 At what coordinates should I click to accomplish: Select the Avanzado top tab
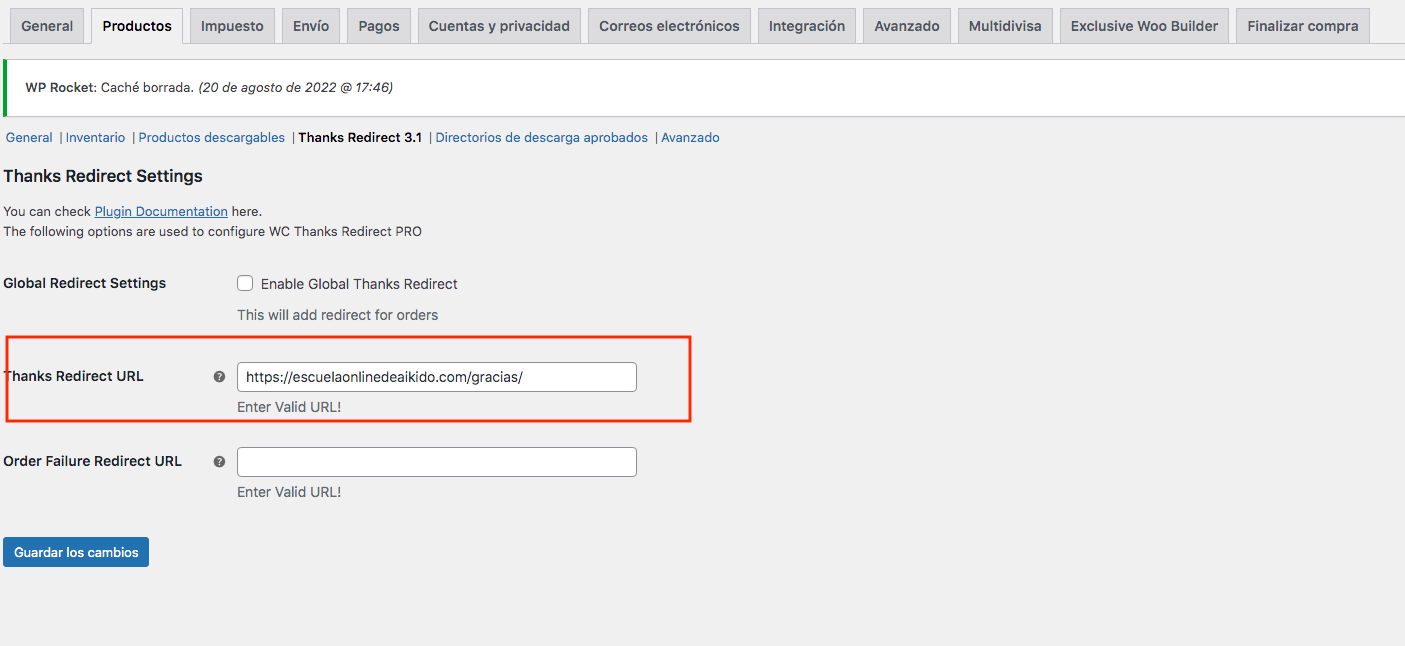pyautogui.click(x=907, y=26)
